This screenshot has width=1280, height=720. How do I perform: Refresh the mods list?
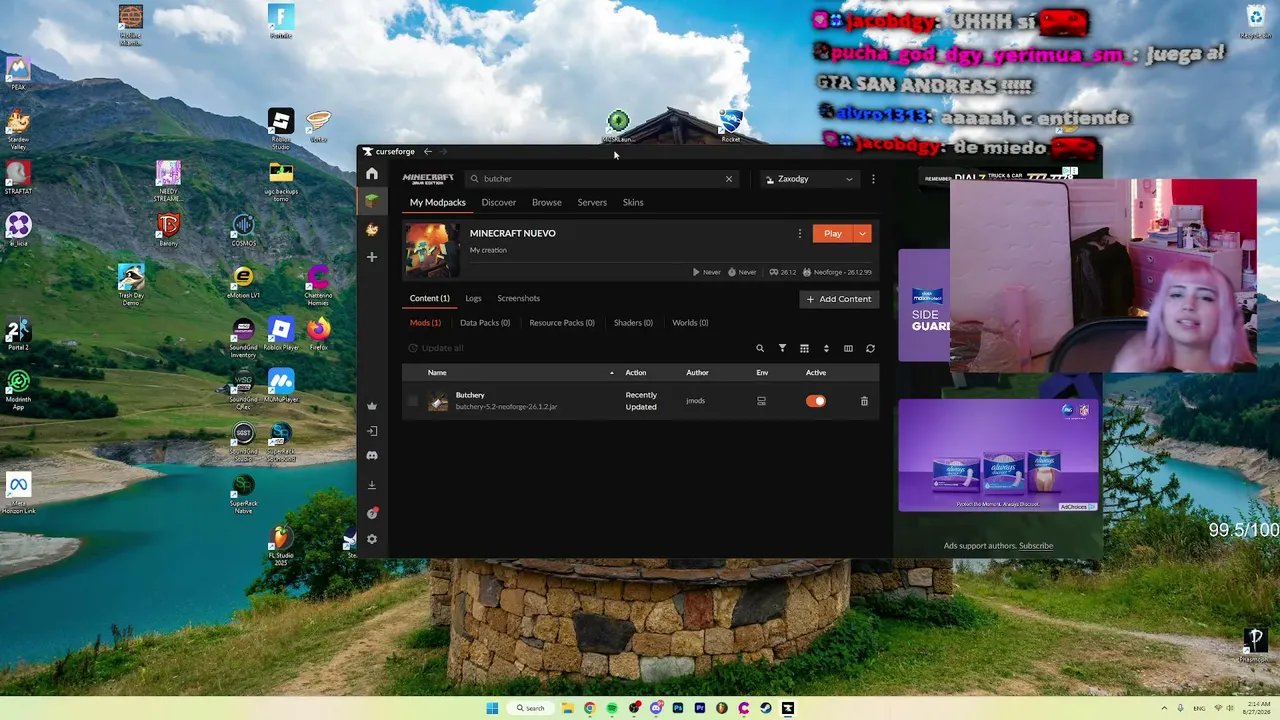click(870, 348)
